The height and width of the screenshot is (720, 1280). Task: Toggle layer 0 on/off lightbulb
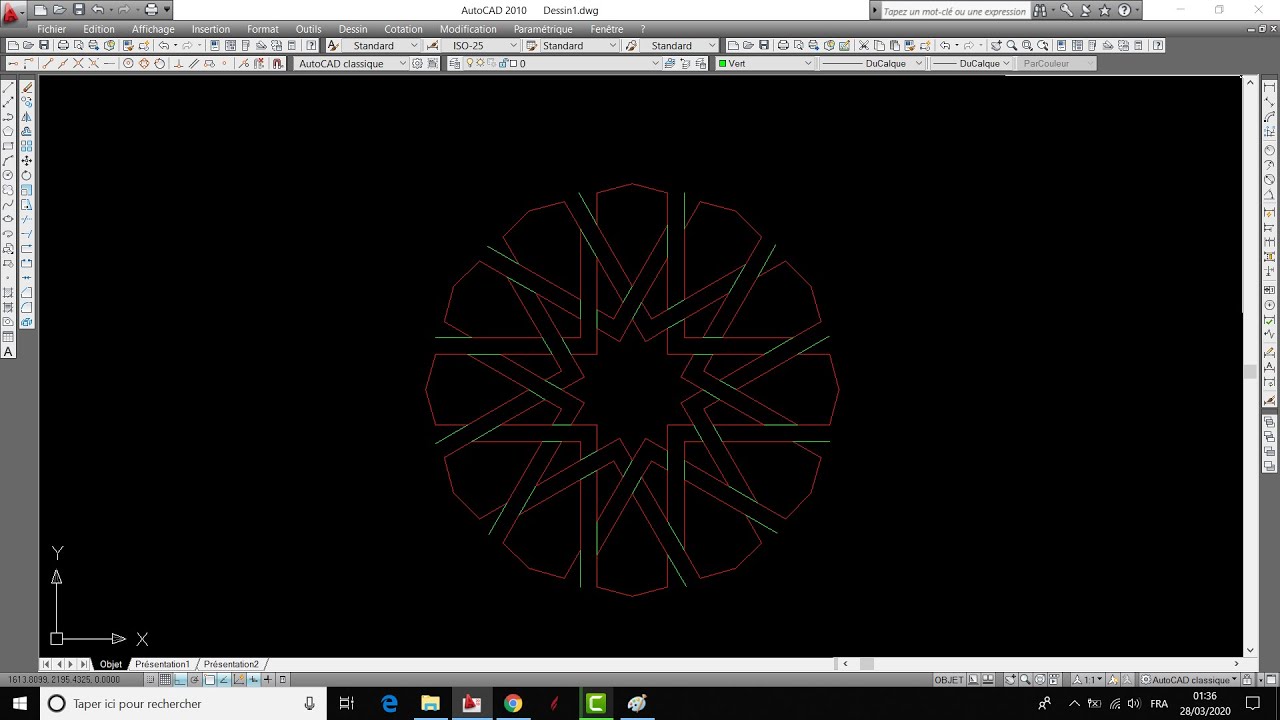point(469,63)
